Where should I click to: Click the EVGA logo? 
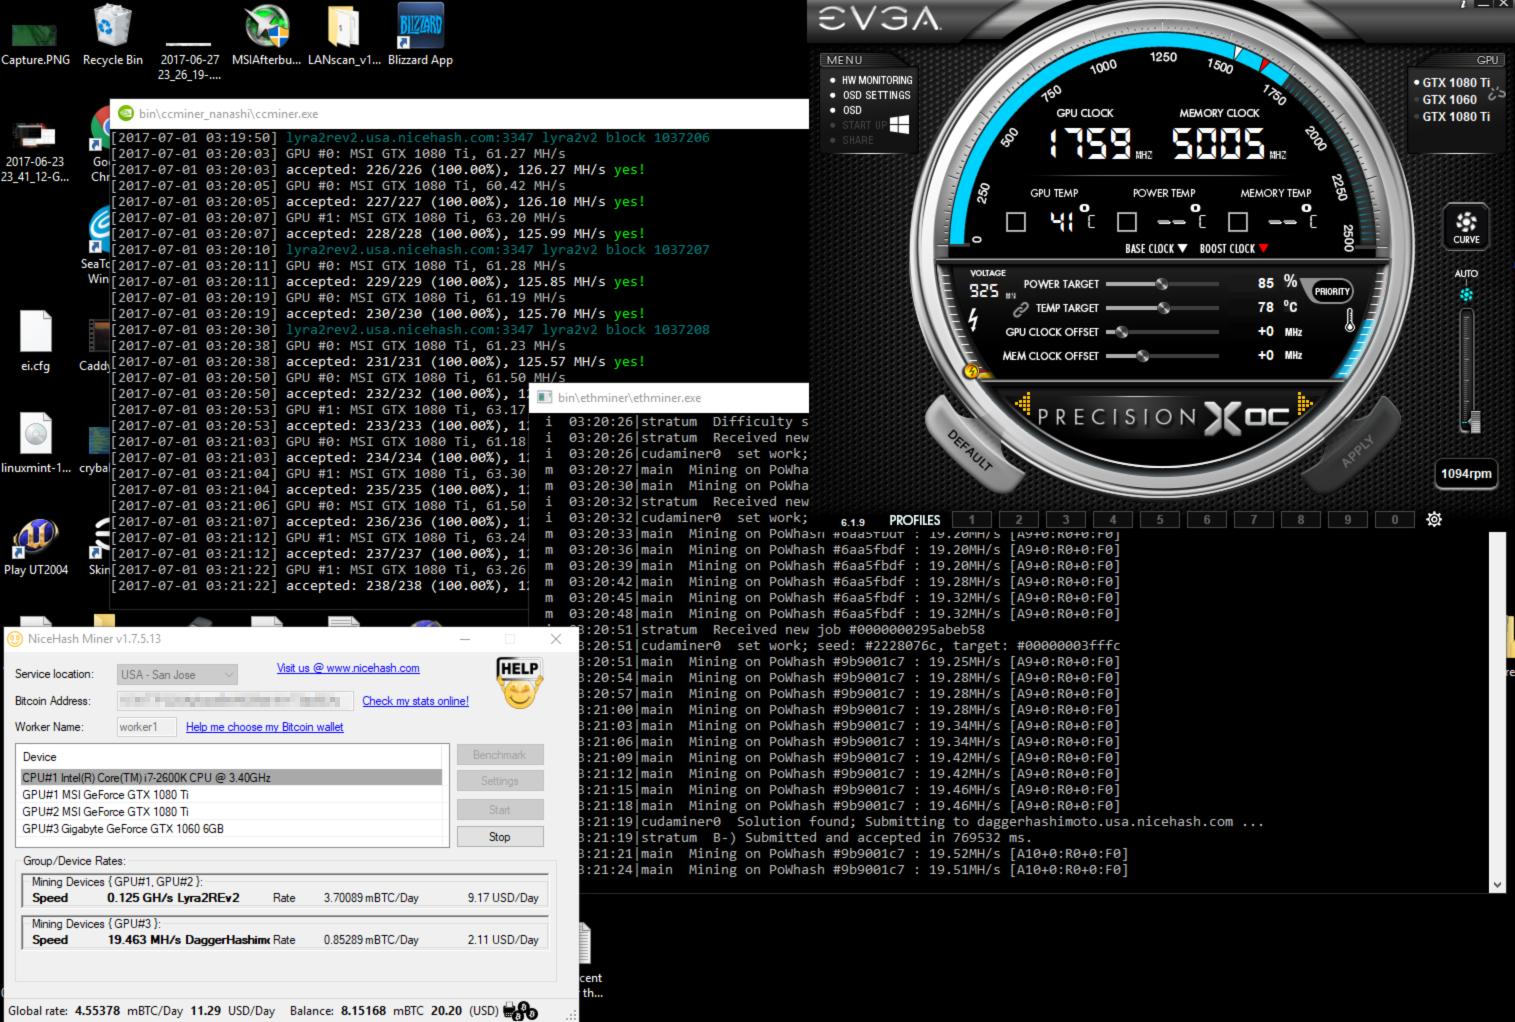[x=880, y=18]
